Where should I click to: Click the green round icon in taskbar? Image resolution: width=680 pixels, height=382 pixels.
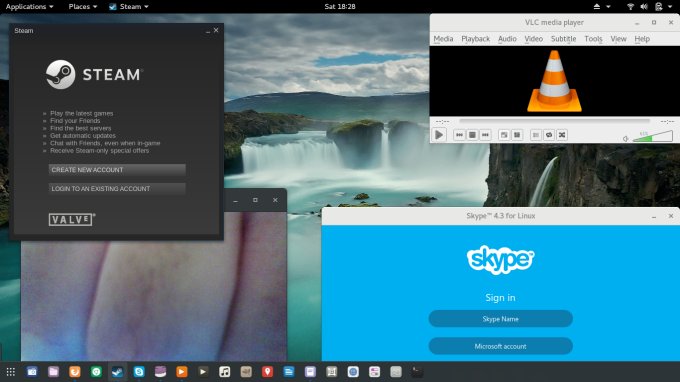pos(96,372)
